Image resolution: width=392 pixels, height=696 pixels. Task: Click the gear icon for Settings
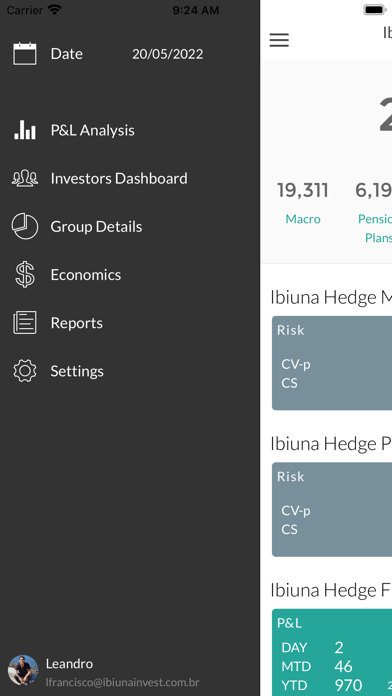[24, 371]
